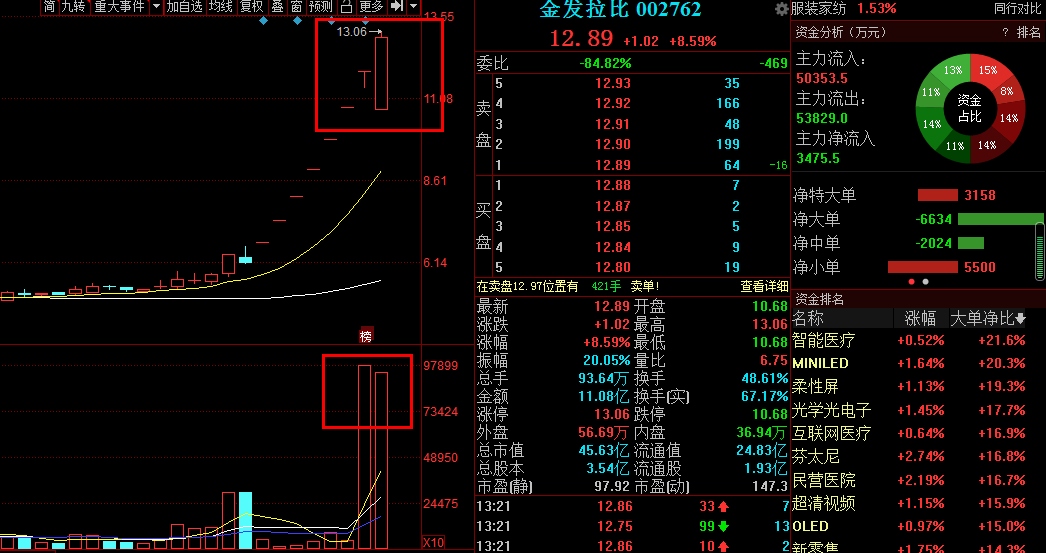
Task: Toggle the 叠 overlay button
Action: [278, 7]
